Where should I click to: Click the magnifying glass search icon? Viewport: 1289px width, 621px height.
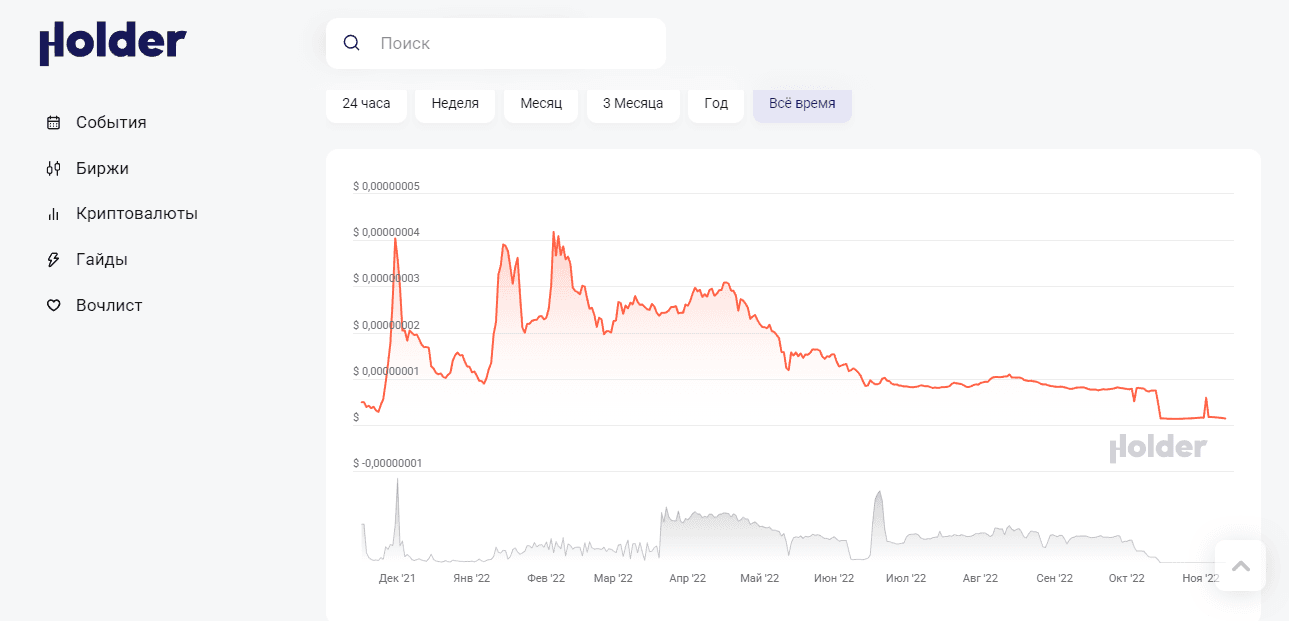tap(351, 43)
